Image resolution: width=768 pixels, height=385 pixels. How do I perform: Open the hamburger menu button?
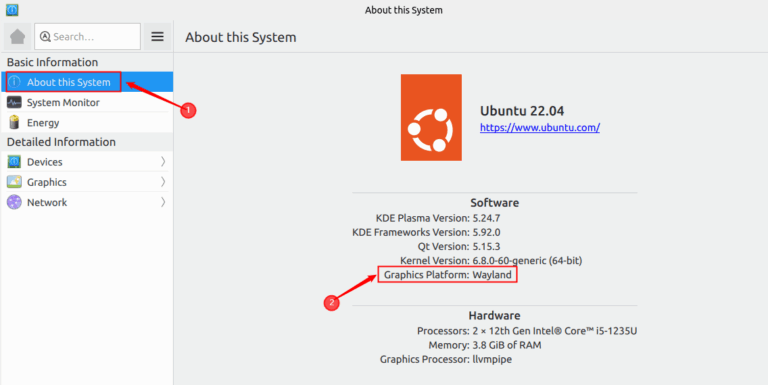[157, 36]
